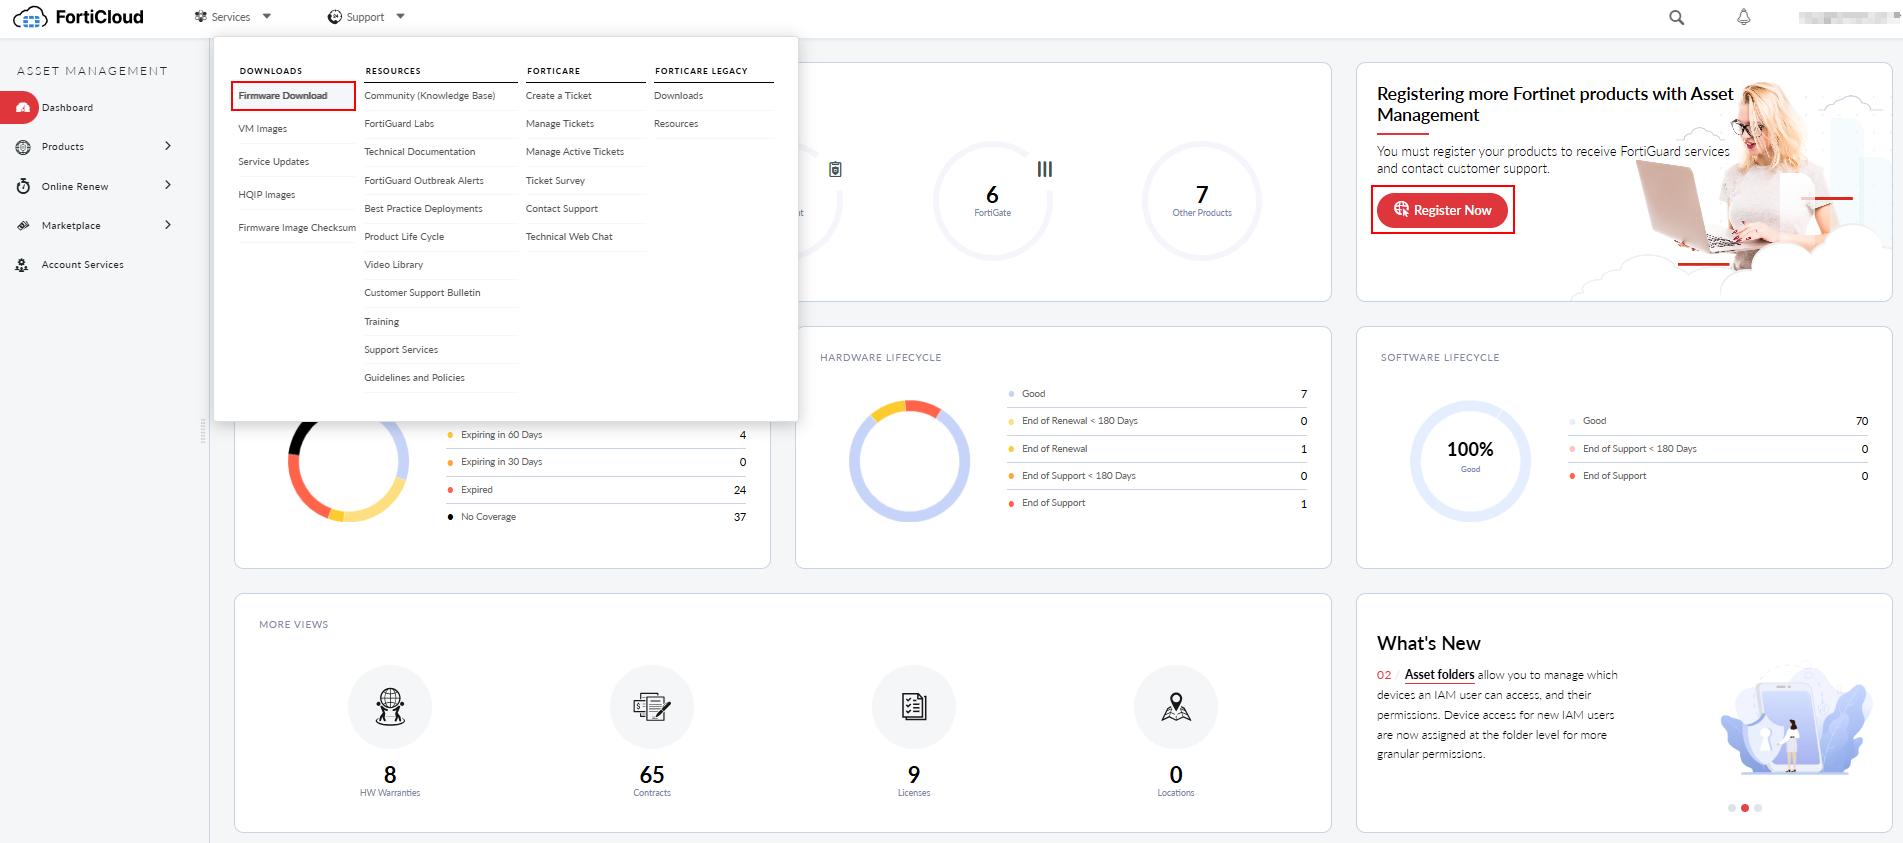Select Firmware Download in Downloads menu

283,96
